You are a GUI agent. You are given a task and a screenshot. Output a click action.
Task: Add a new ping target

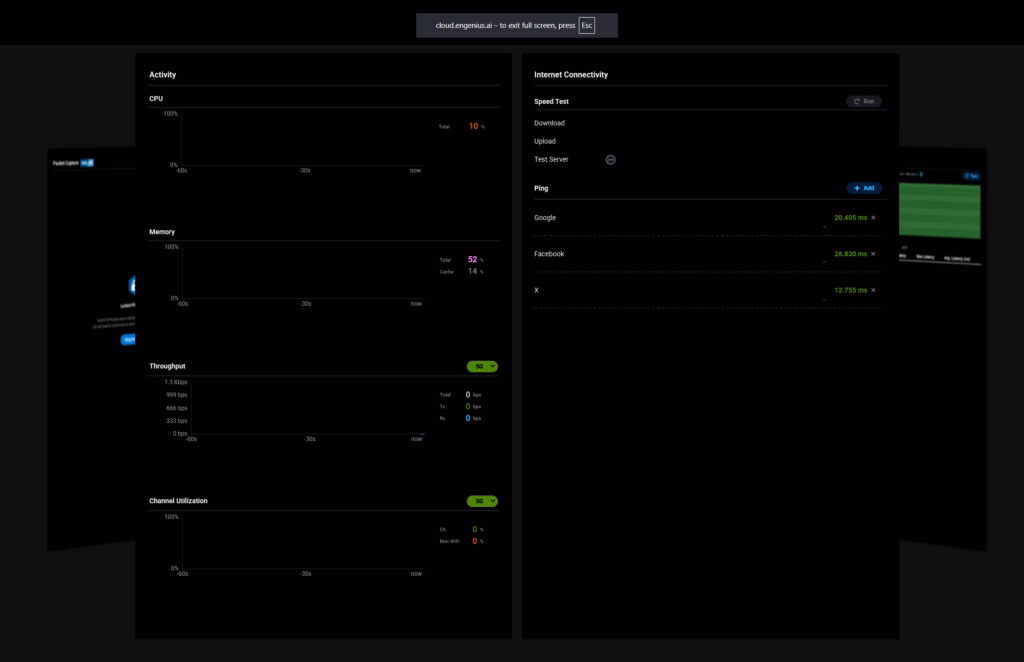pos(864,188)
